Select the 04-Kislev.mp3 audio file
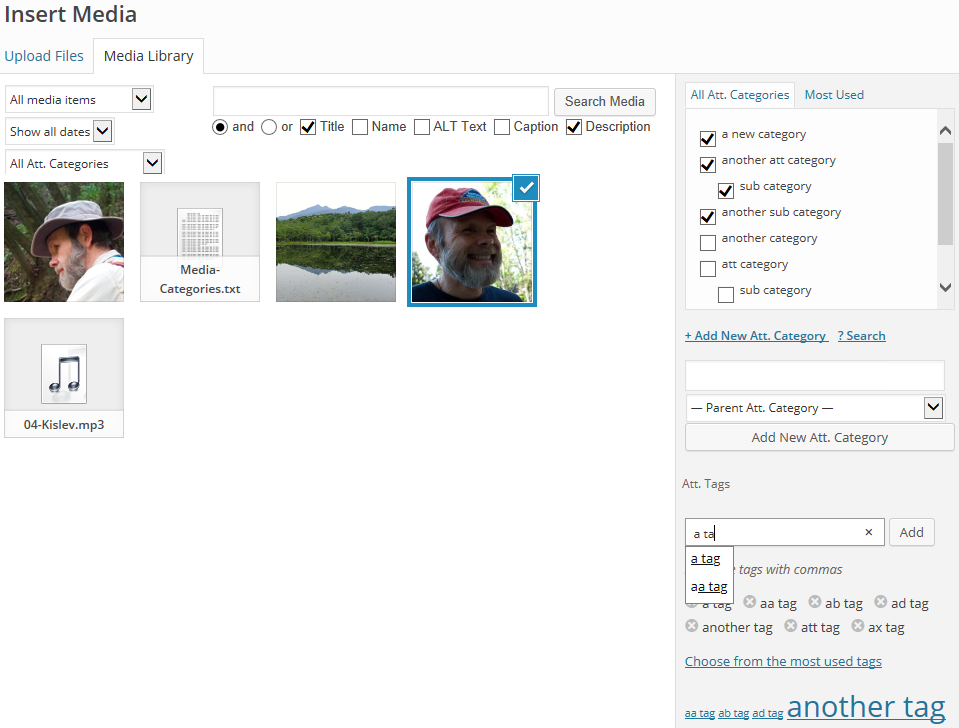Screen dimensions: 959x728 tap(64, 377)
